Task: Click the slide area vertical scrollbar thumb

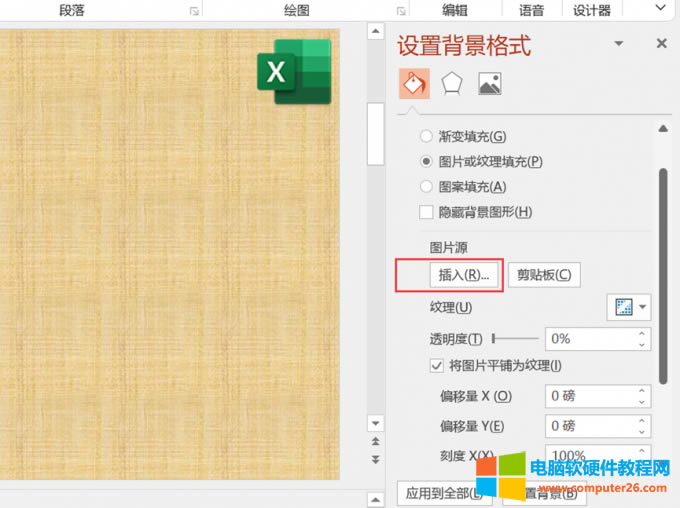Action: (x=376, y=134)
